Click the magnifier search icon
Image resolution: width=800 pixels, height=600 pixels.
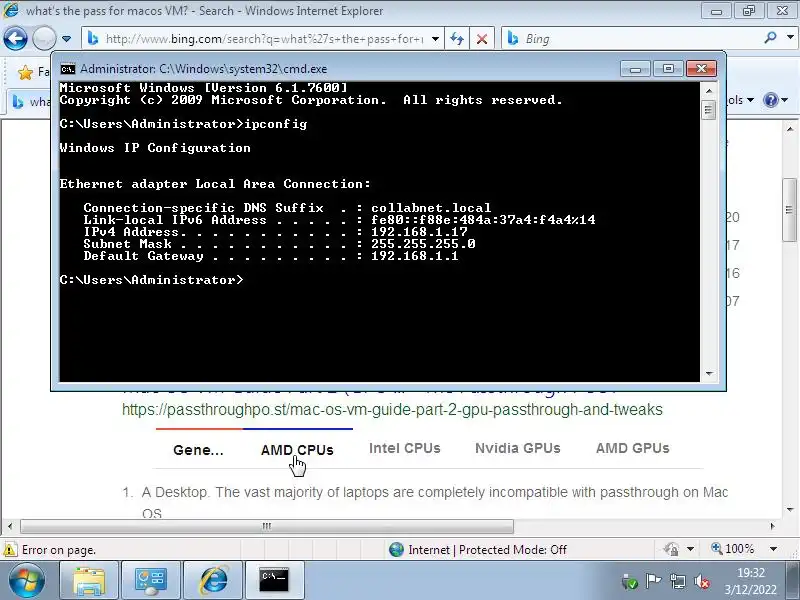click(x=770, y=38)
